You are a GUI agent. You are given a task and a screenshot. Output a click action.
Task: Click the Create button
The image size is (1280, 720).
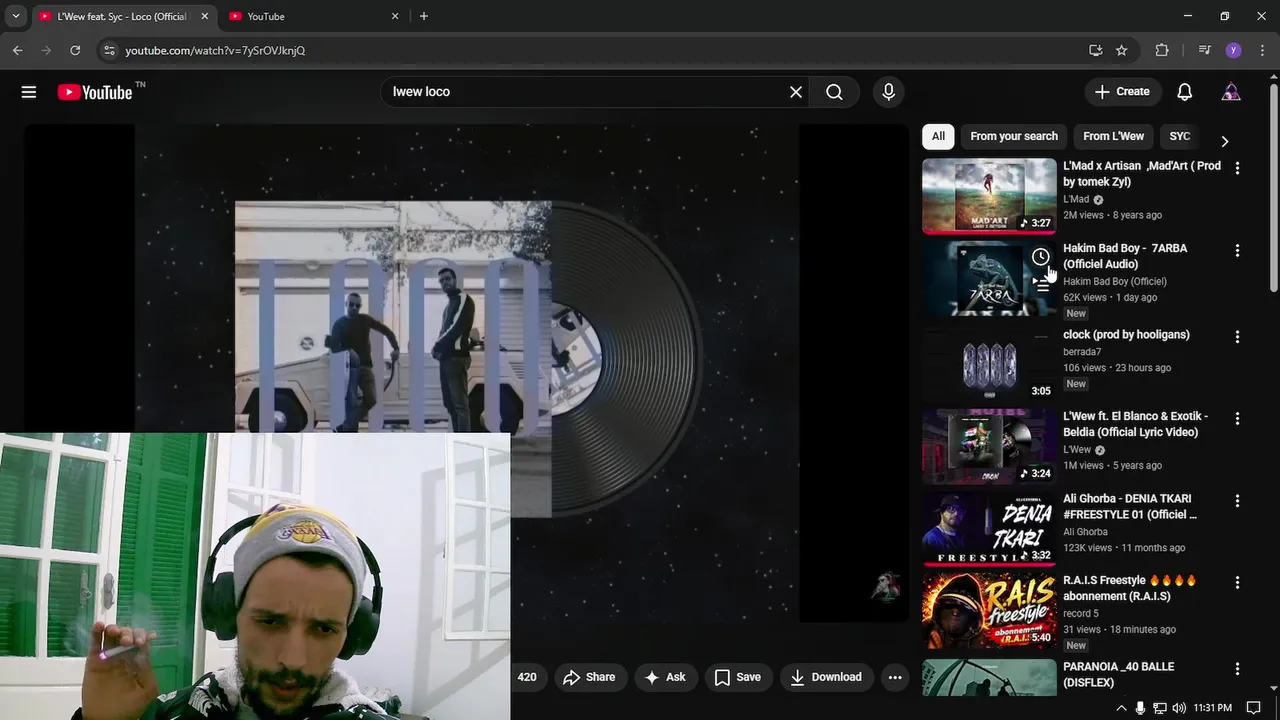click(x=1123, y=92)
